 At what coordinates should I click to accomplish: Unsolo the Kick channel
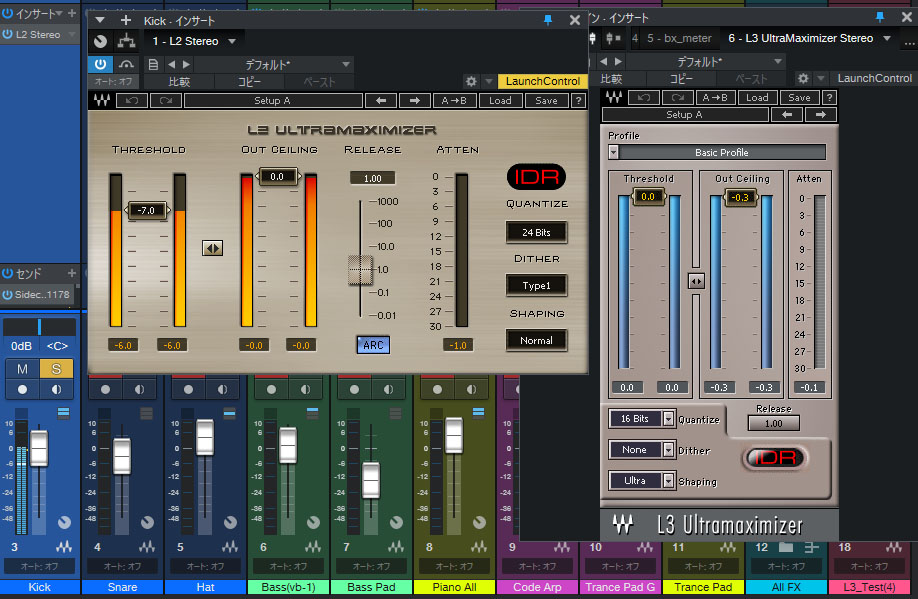tap(55, 369)
